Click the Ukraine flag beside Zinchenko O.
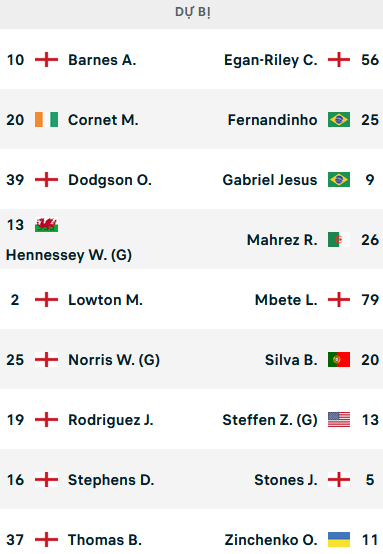Screen dimensions: 383x554 point(339,540)
